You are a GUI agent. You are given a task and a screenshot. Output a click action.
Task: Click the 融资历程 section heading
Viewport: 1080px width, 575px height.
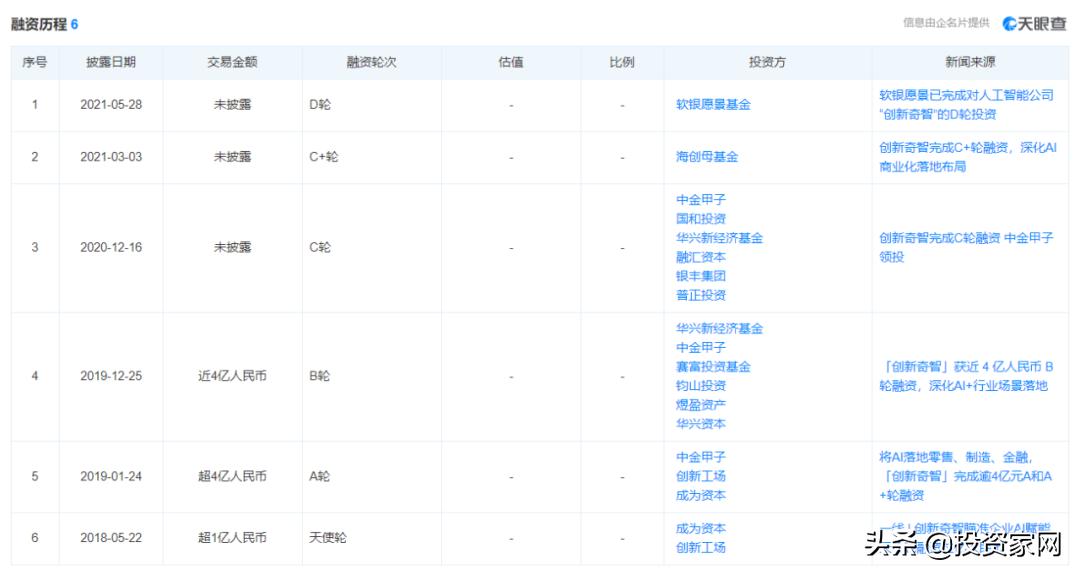(39, 24)
